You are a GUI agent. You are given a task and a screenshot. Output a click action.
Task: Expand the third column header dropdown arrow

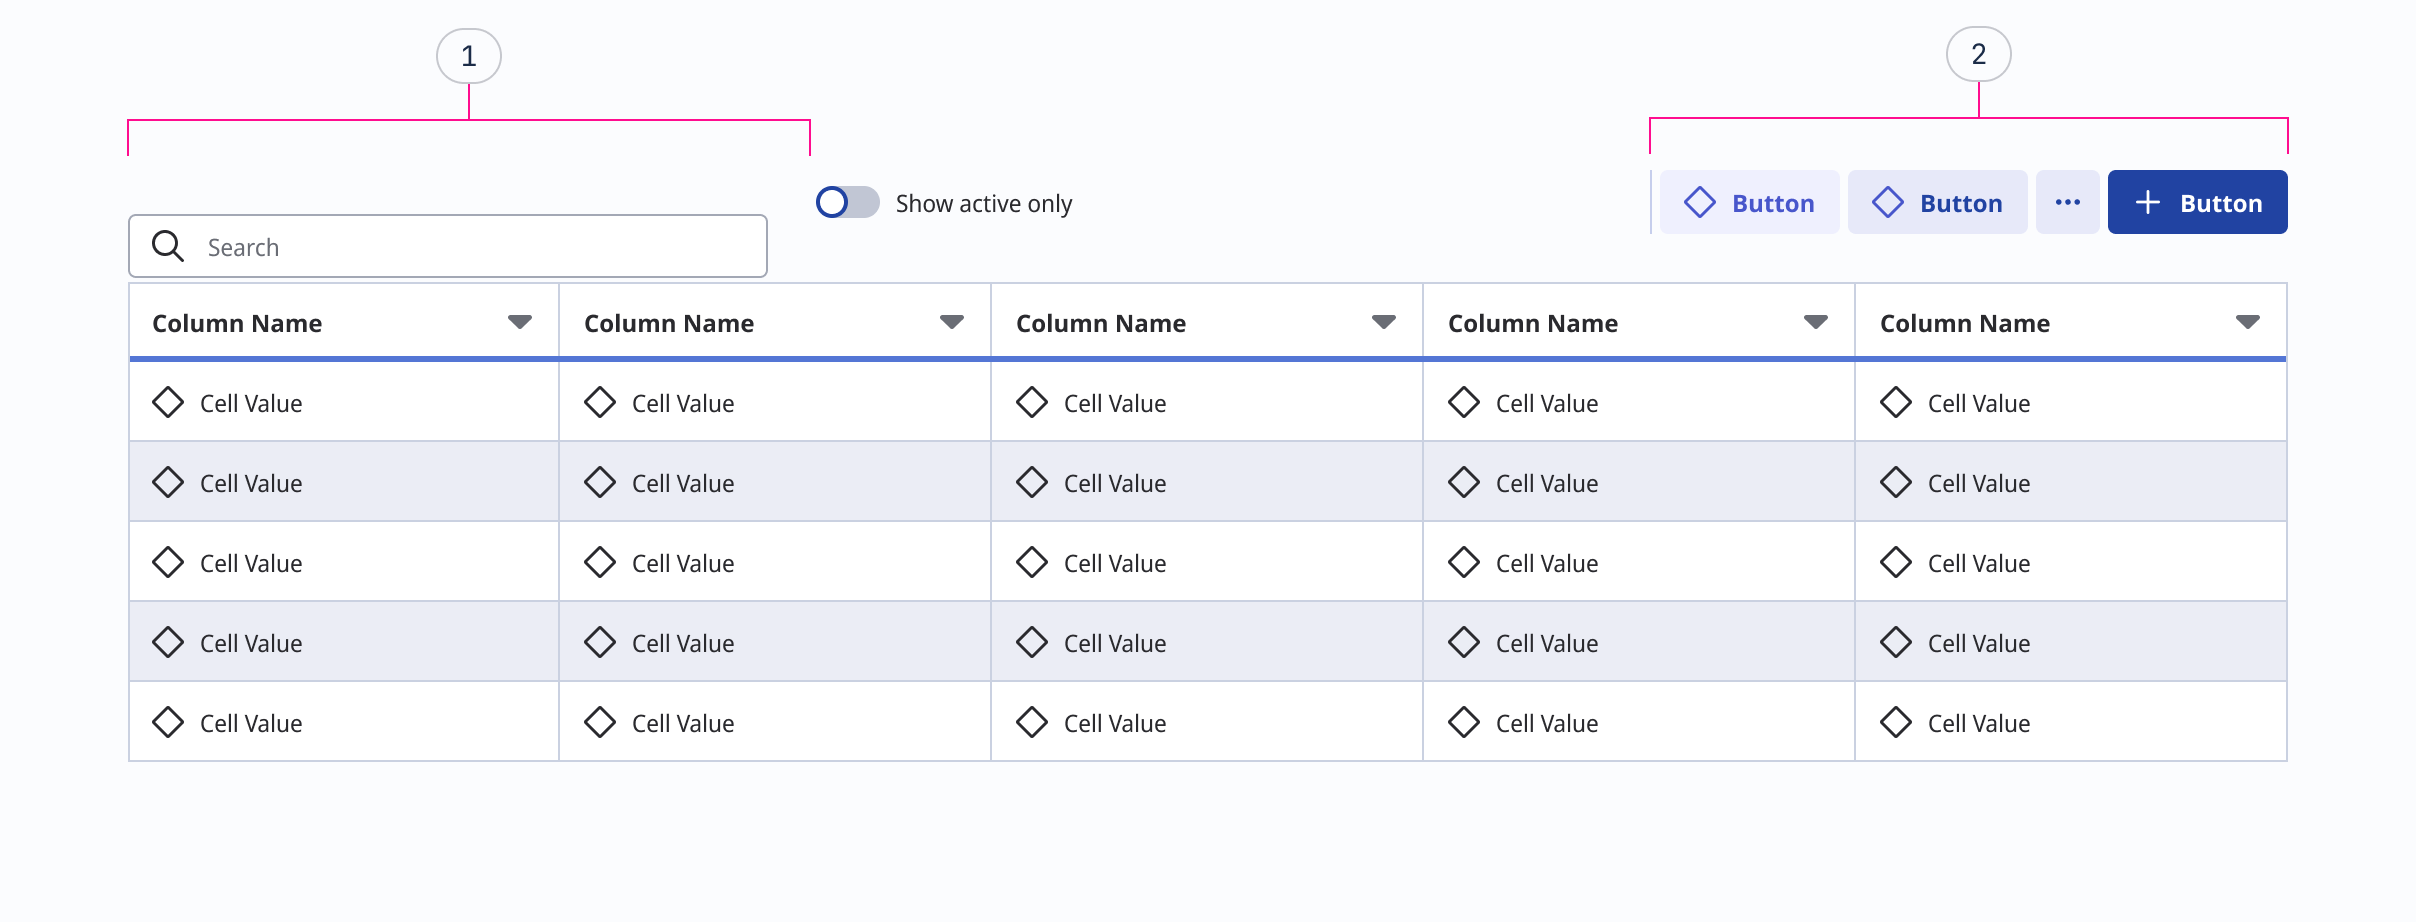(1383, 322)
